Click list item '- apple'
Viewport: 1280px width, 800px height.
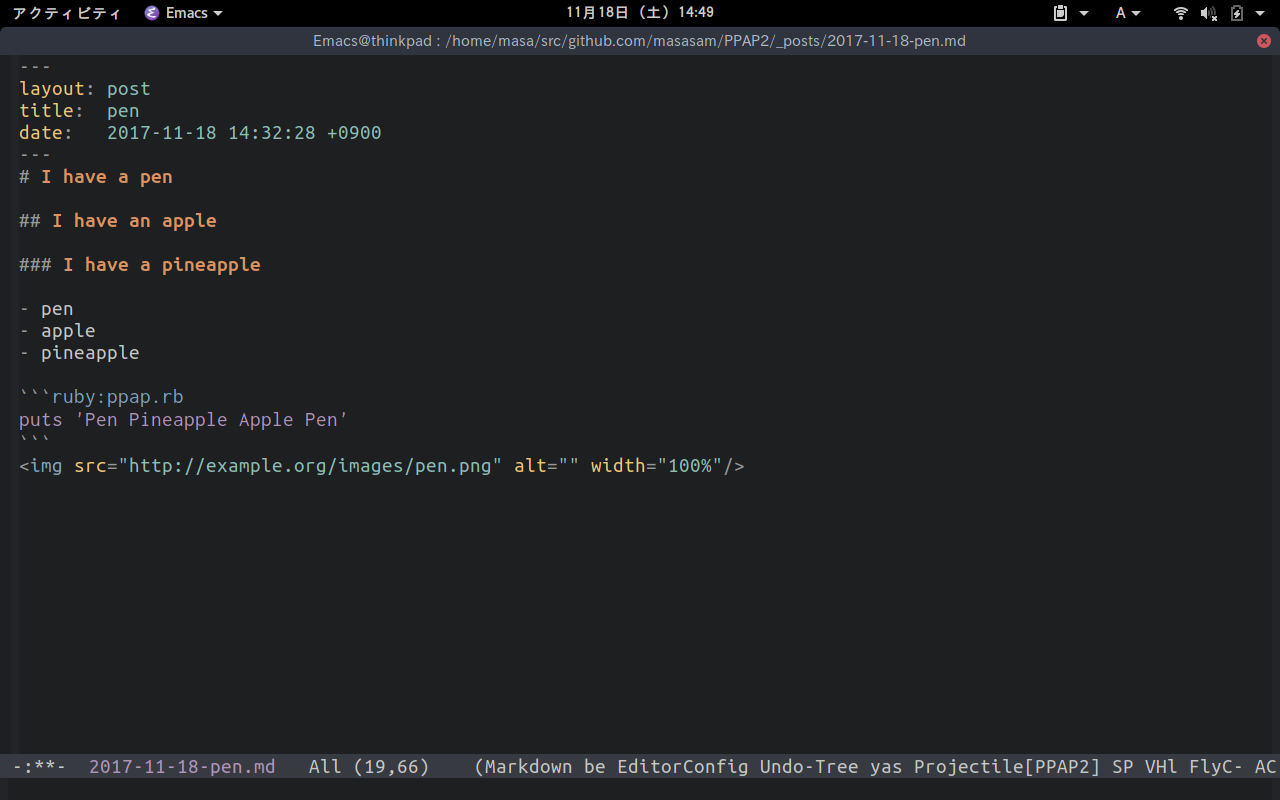point(57,331)
